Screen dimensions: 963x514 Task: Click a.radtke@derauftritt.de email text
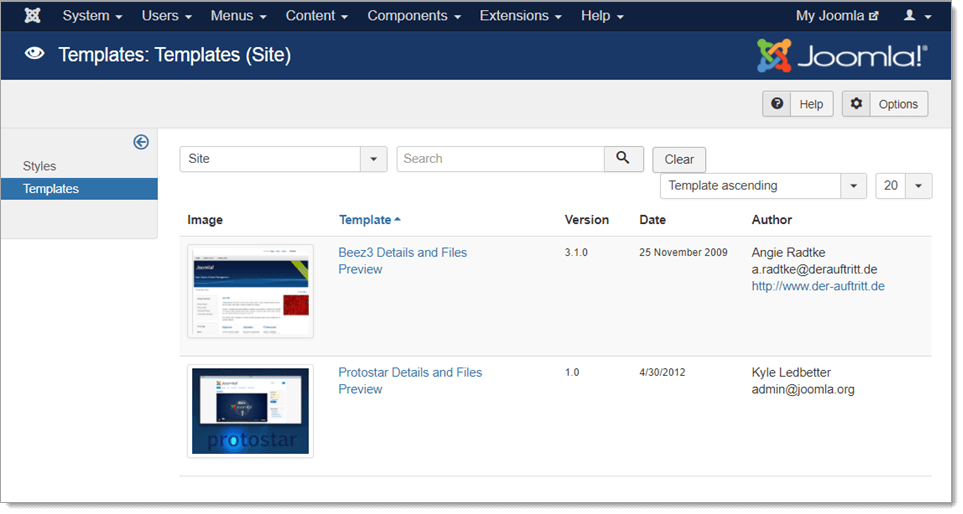click(814, 269)
